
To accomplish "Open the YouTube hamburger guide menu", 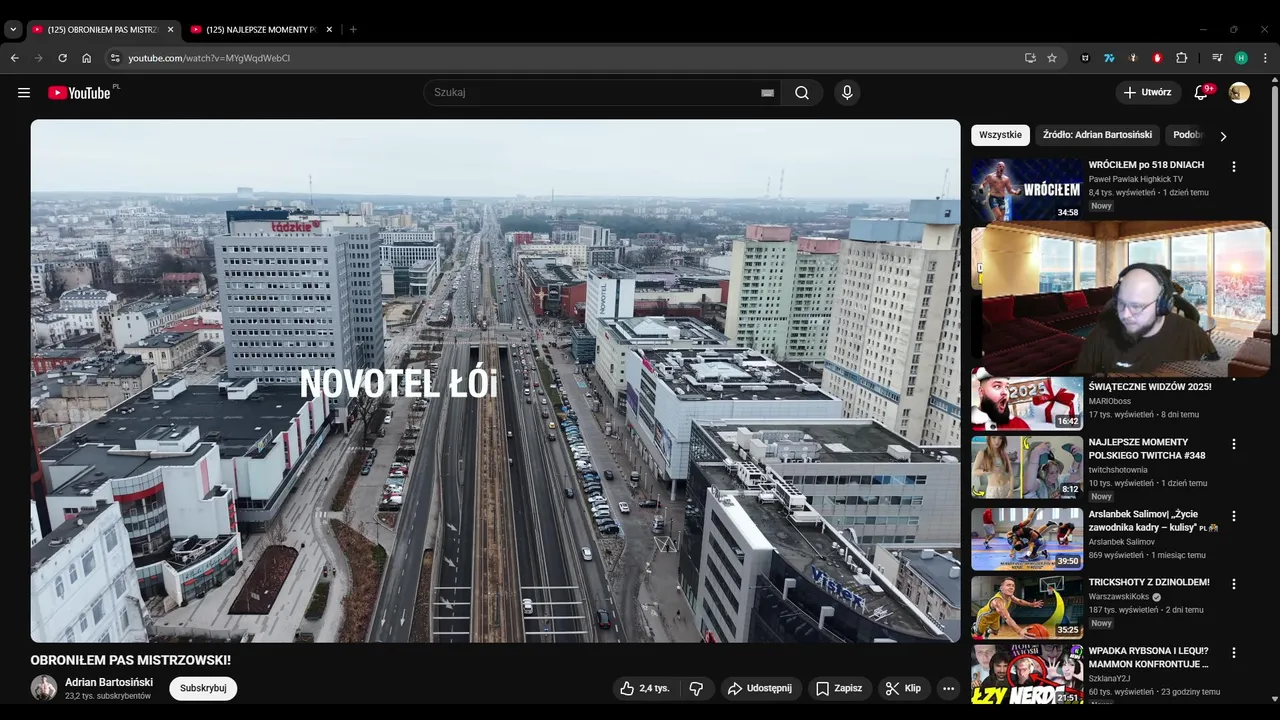I will coord(24,92).
